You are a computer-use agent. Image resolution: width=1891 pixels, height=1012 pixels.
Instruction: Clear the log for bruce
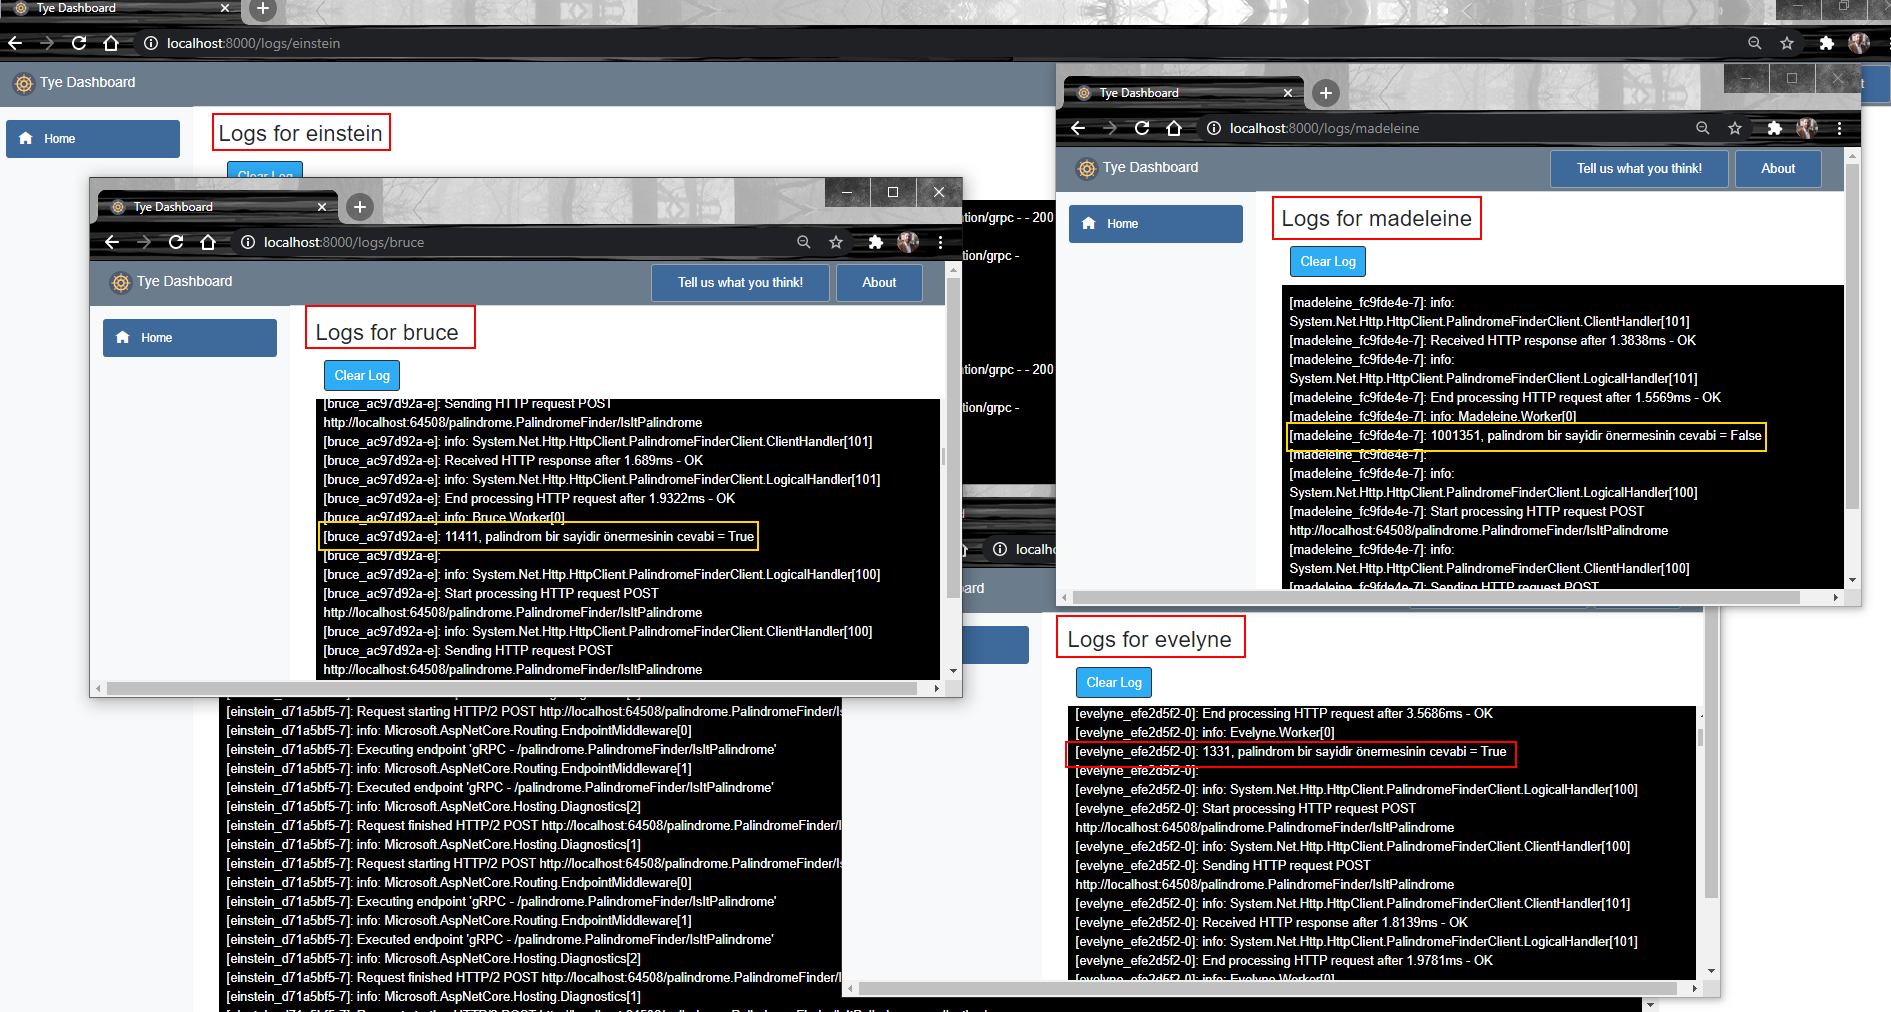pos(362,376)
